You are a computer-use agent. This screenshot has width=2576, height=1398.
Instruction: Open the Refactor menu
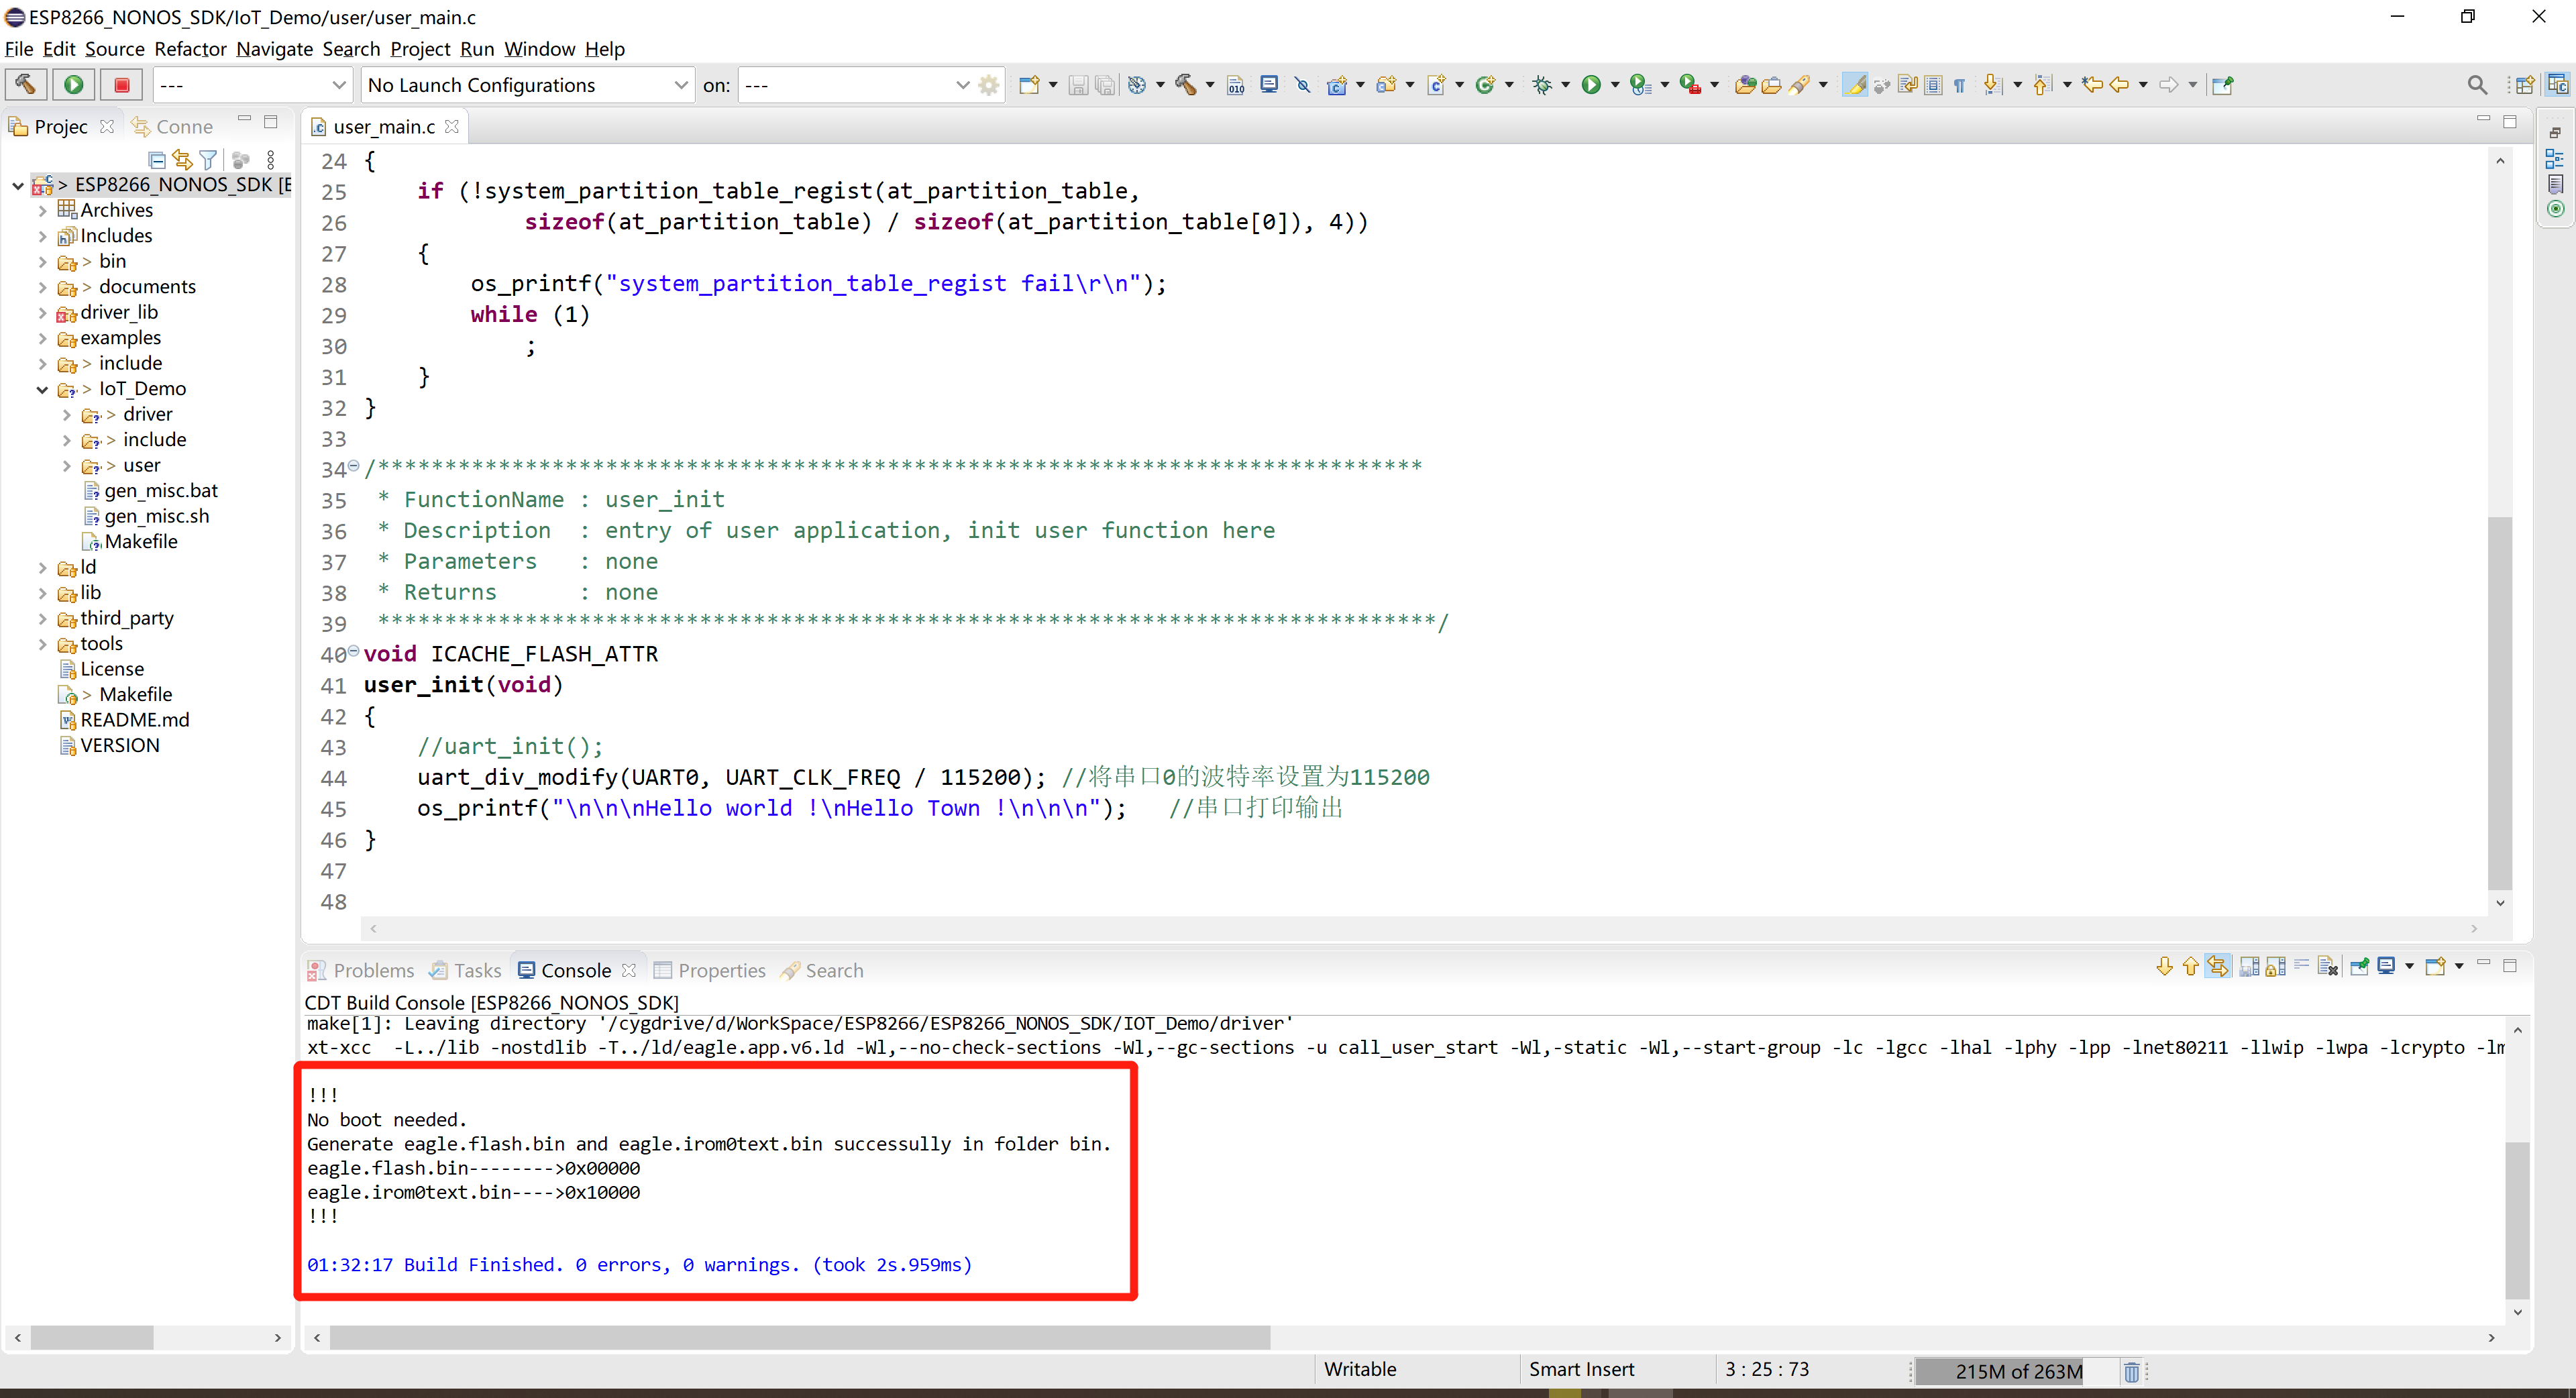(x=189, y=49)
